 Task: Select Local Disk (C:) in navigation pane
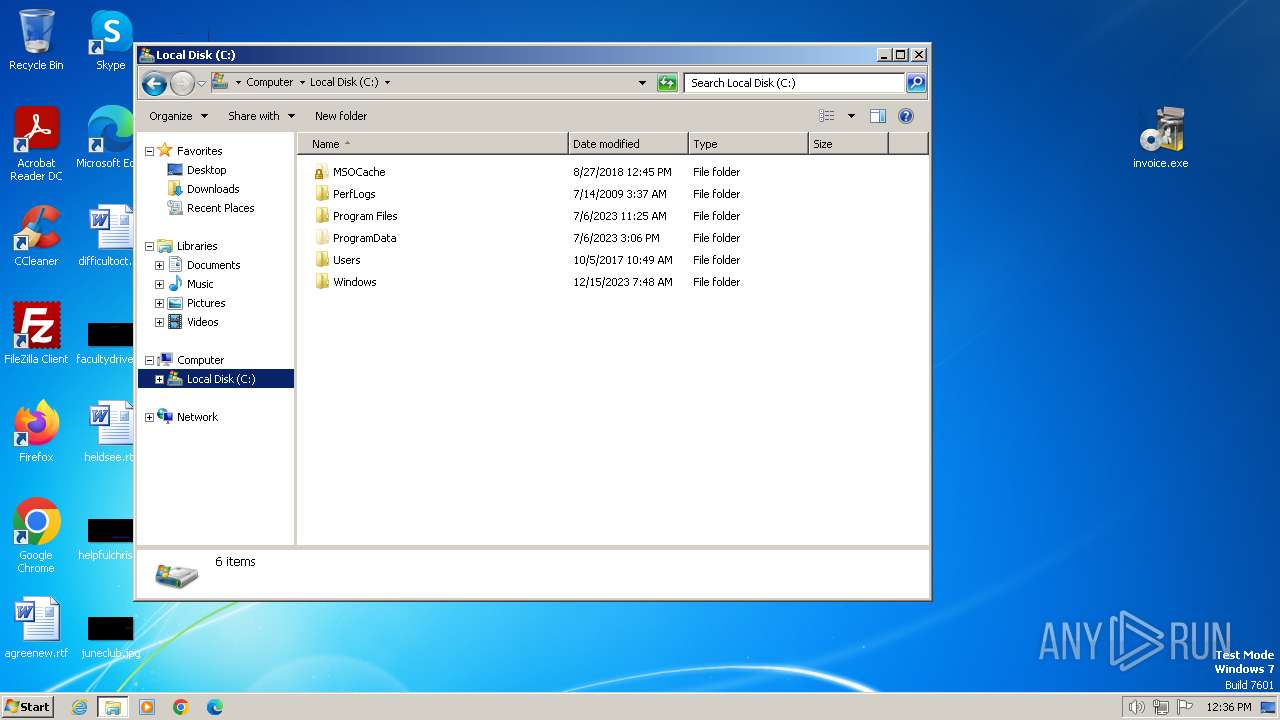220,379
